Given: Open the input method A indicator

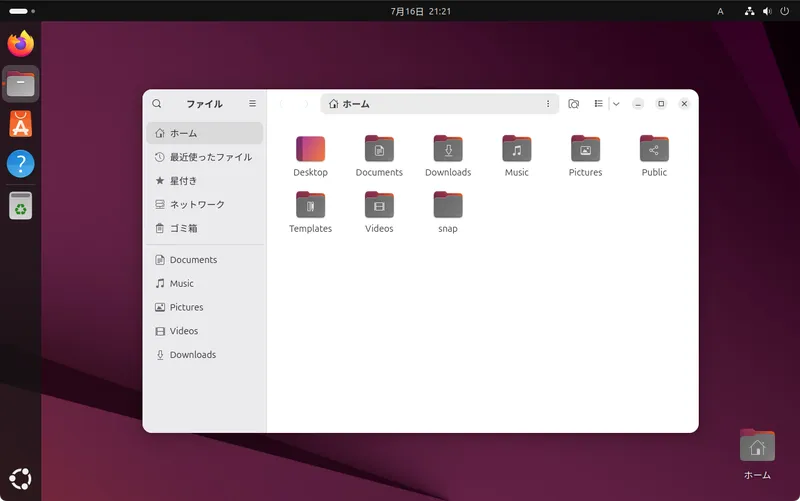Looking at the screenshot, I should click(720, 11).
